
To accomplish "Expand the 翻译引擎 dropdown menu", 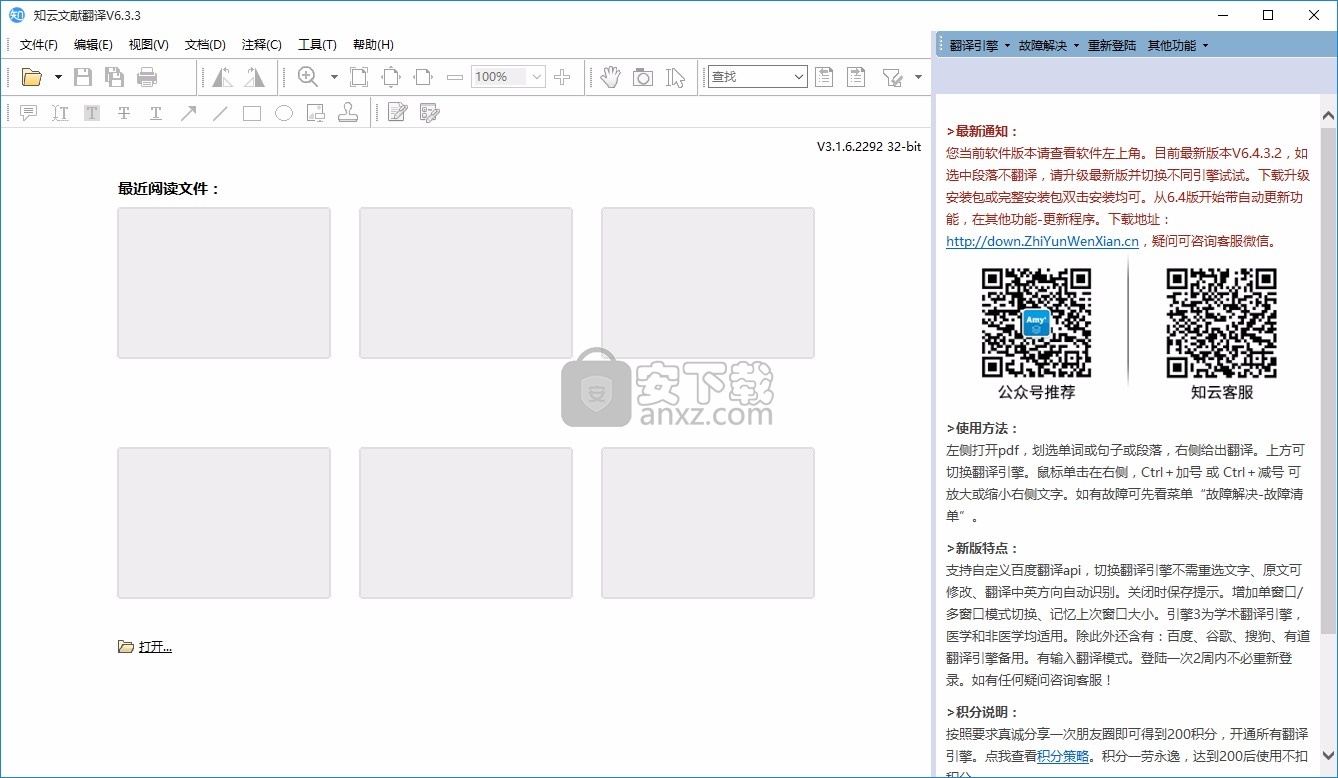I will pos(980,45).
